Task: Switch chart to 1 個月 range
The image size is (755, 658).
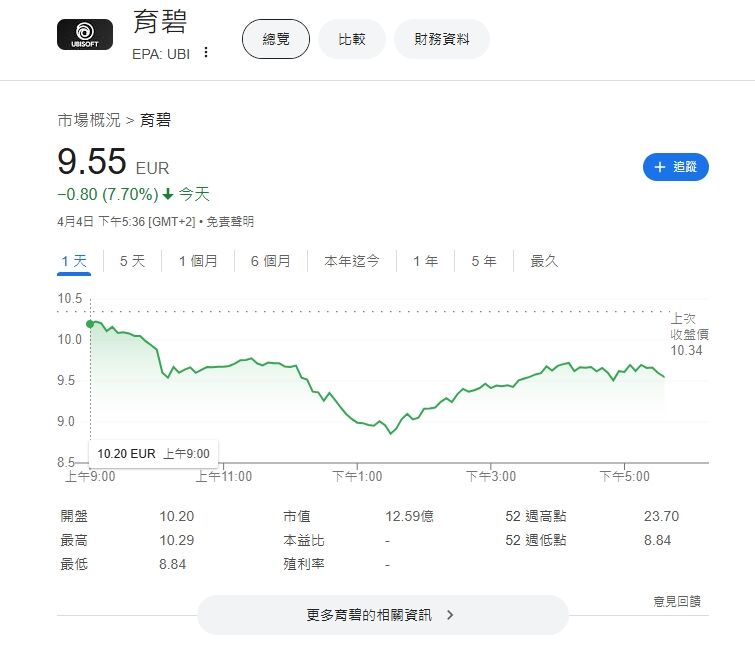Action: click(x=198, y=261)
